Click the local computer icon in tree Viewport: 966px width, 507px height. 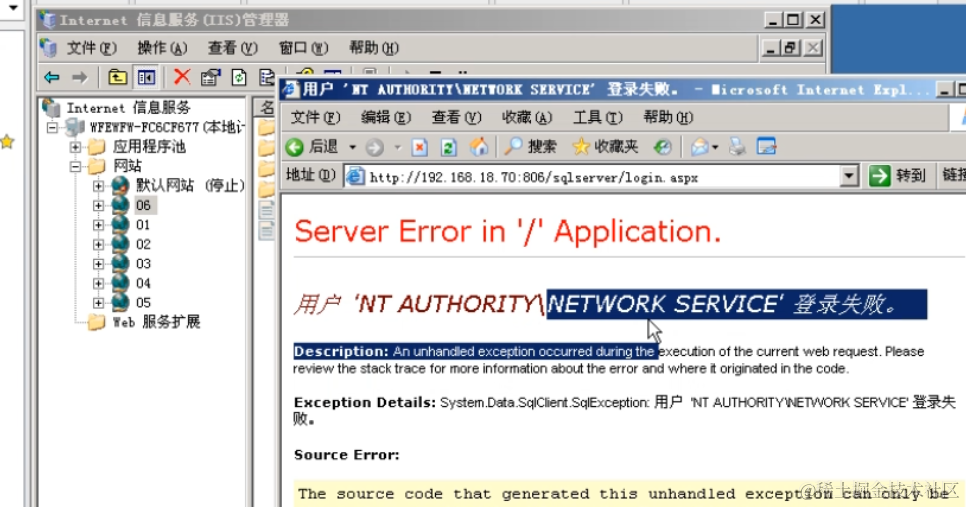point(75,128)
